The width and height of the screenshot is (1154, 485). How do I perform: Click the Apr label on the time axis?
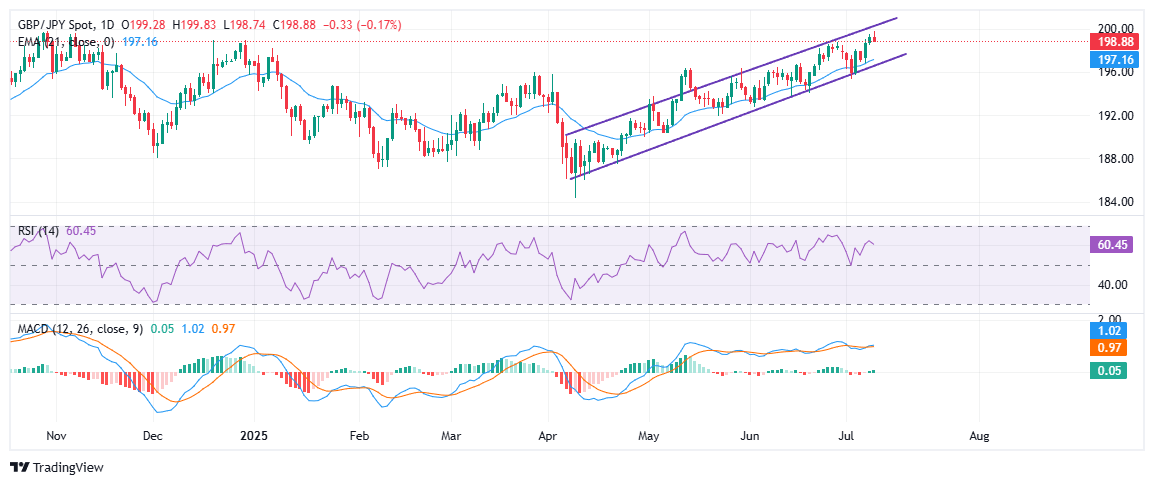pyautogui.click(x=546, y=436)
